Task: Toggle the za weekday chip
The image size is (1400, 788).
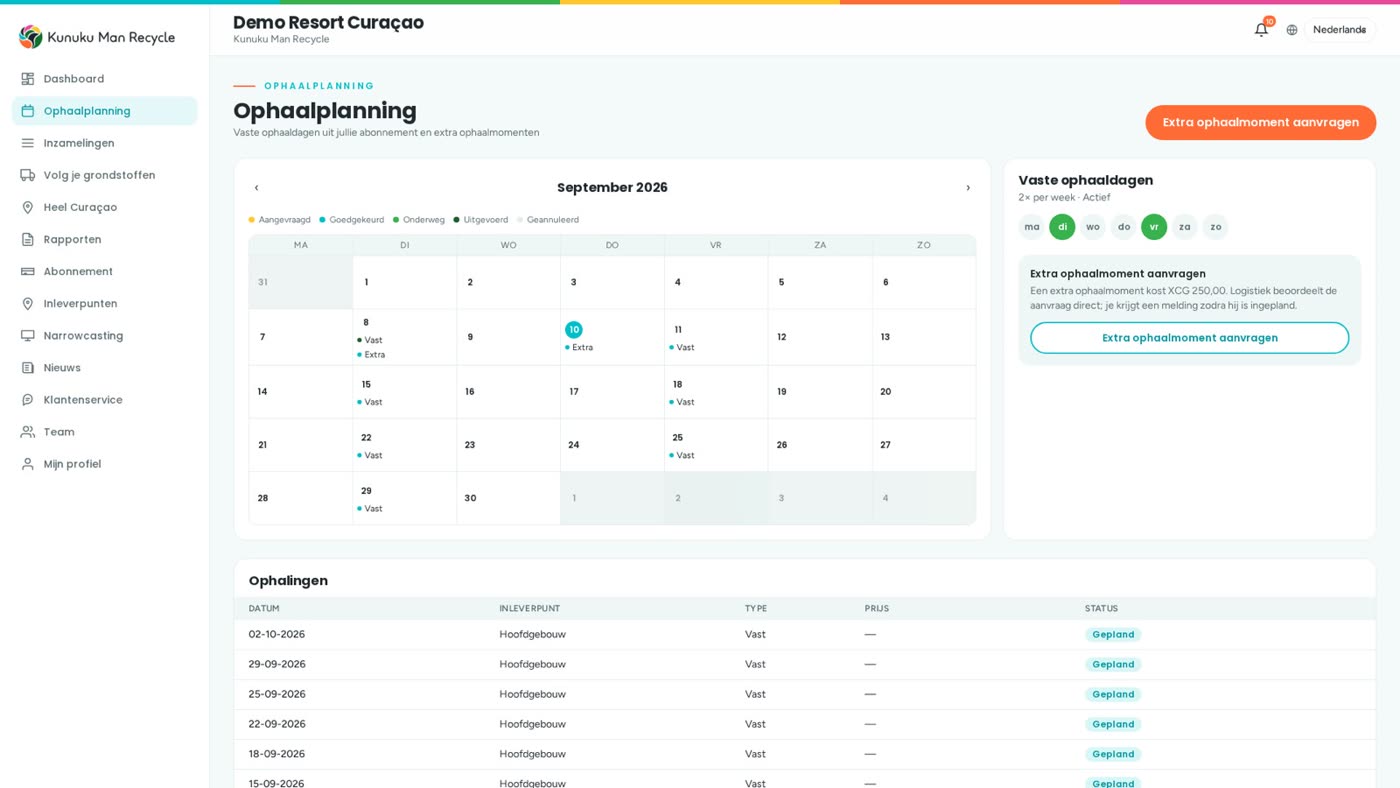Action: tap(1185, 227)
